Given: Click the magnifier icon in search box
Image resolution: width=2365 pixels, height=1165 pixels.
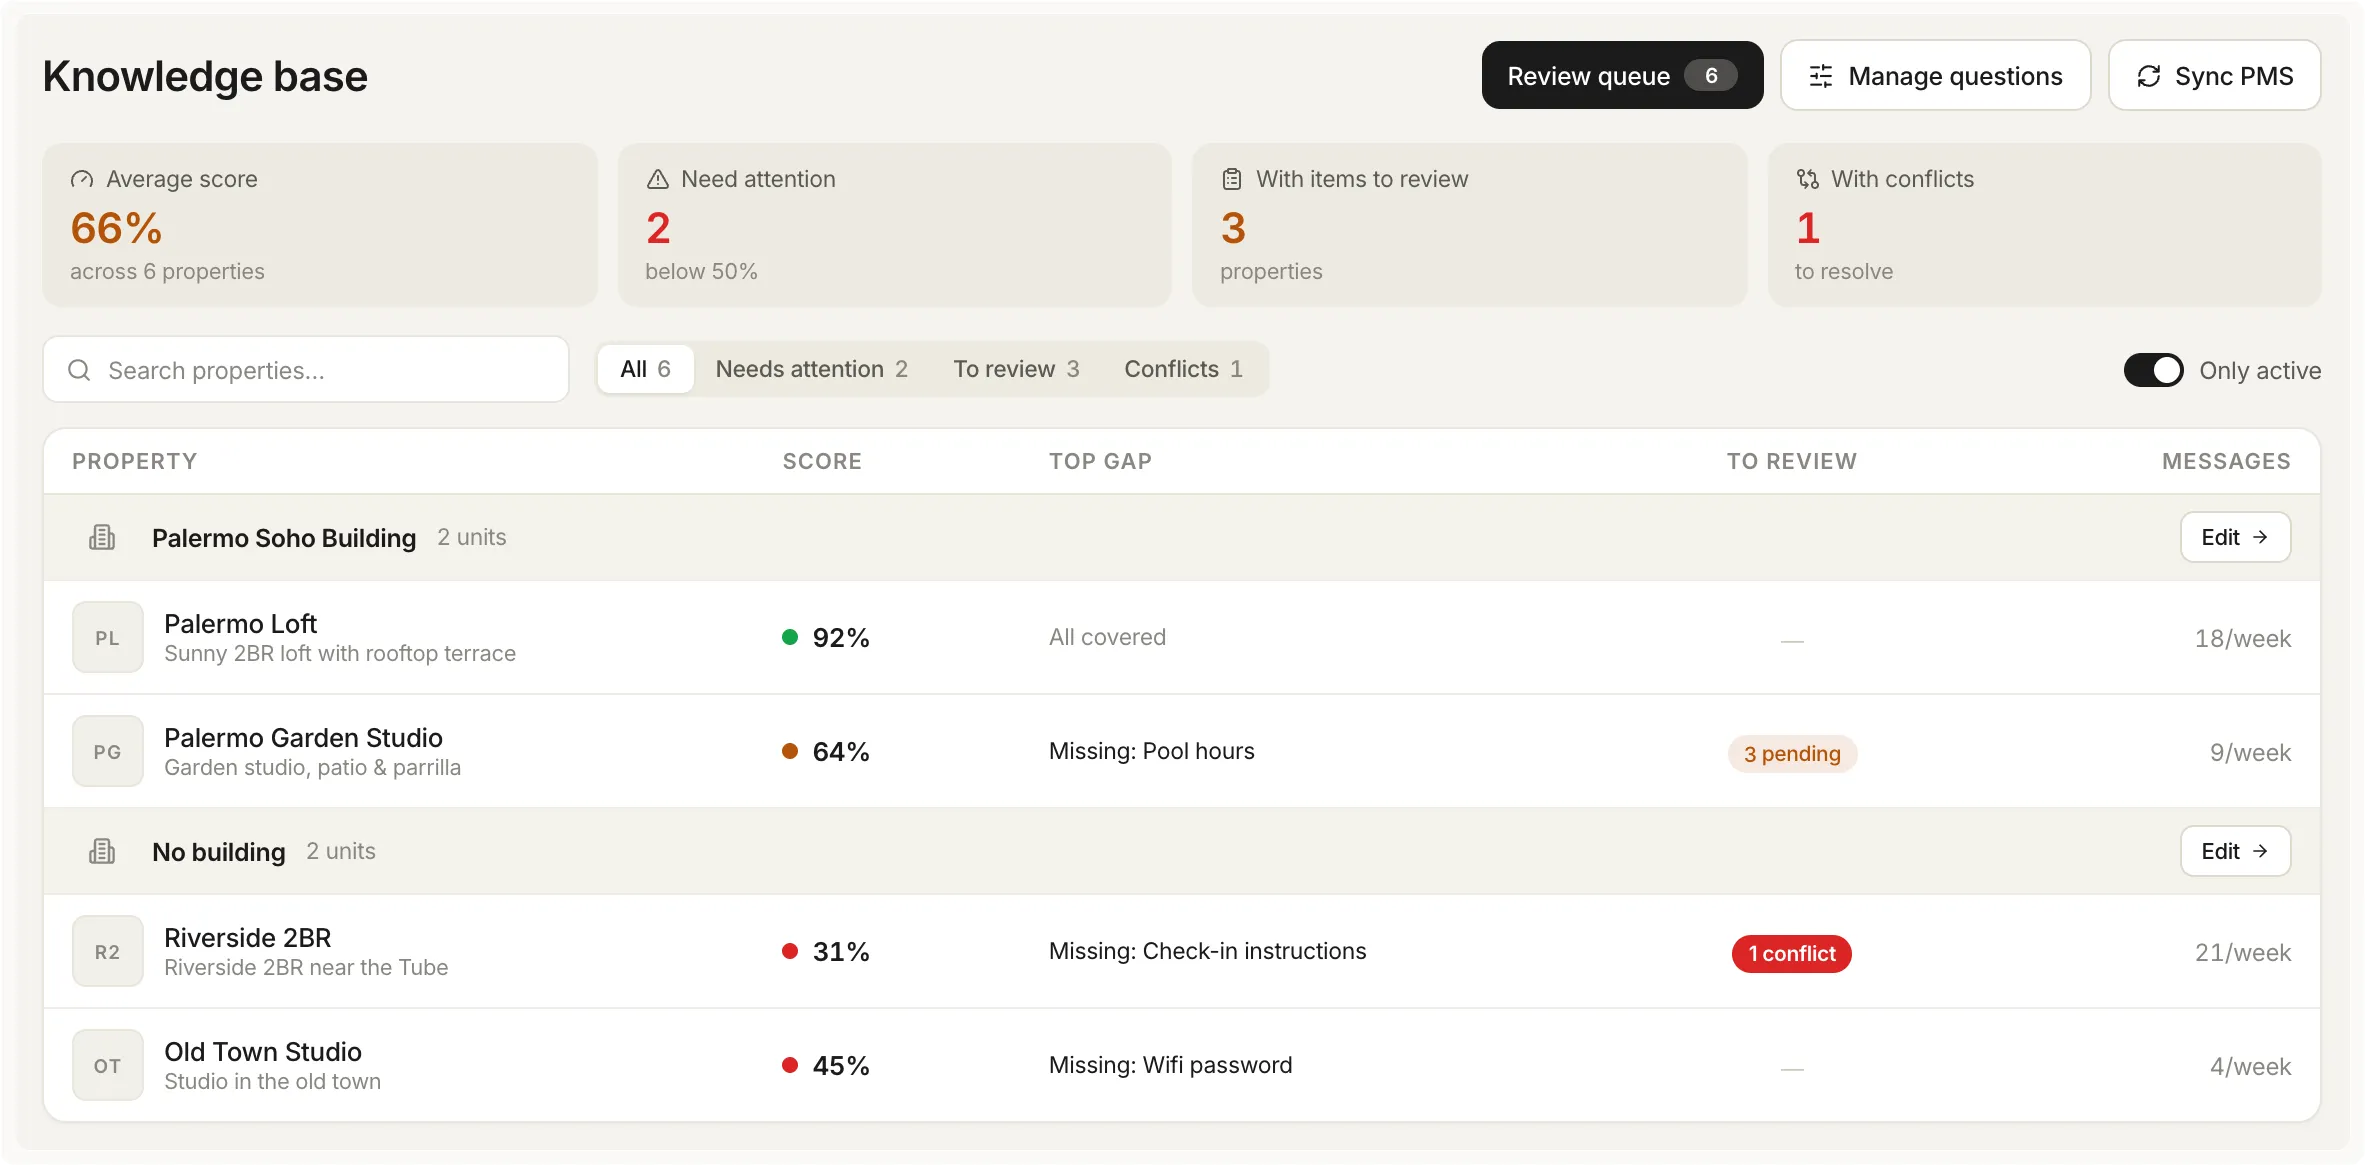Looking at the screenshot, I should pos(79,370).
